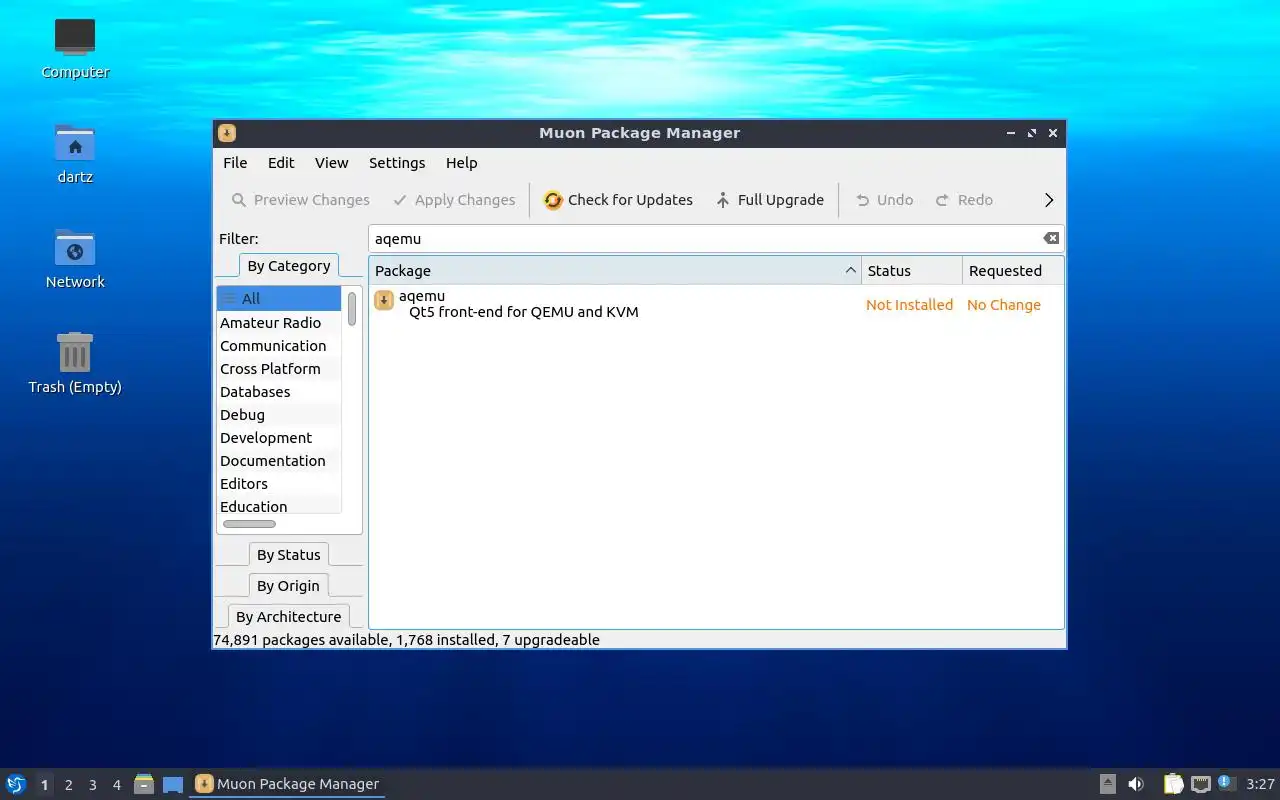The image size is (1280, 800).
Task: Click the Undo toolbar button
Action: pos(884,200)
